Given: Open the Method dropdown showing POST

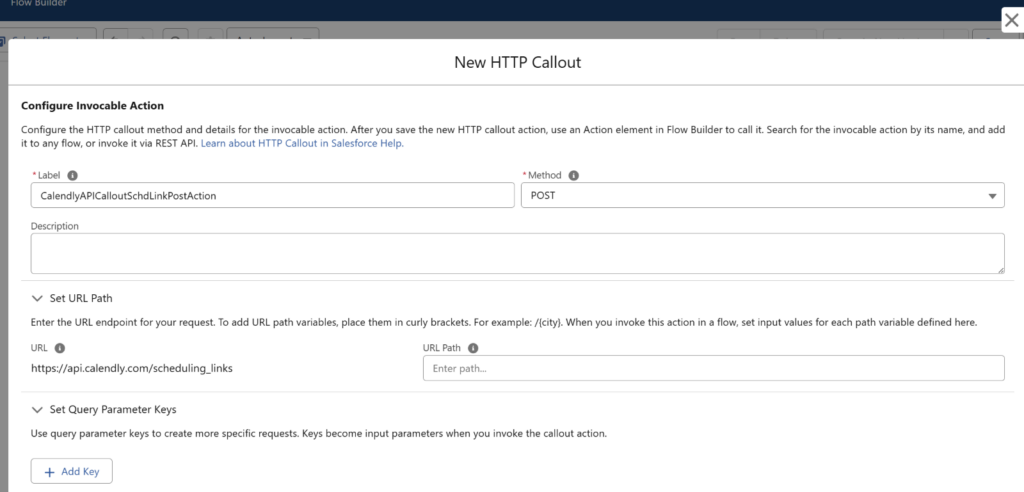Looking at the screenshot, I should click(762, 195).
